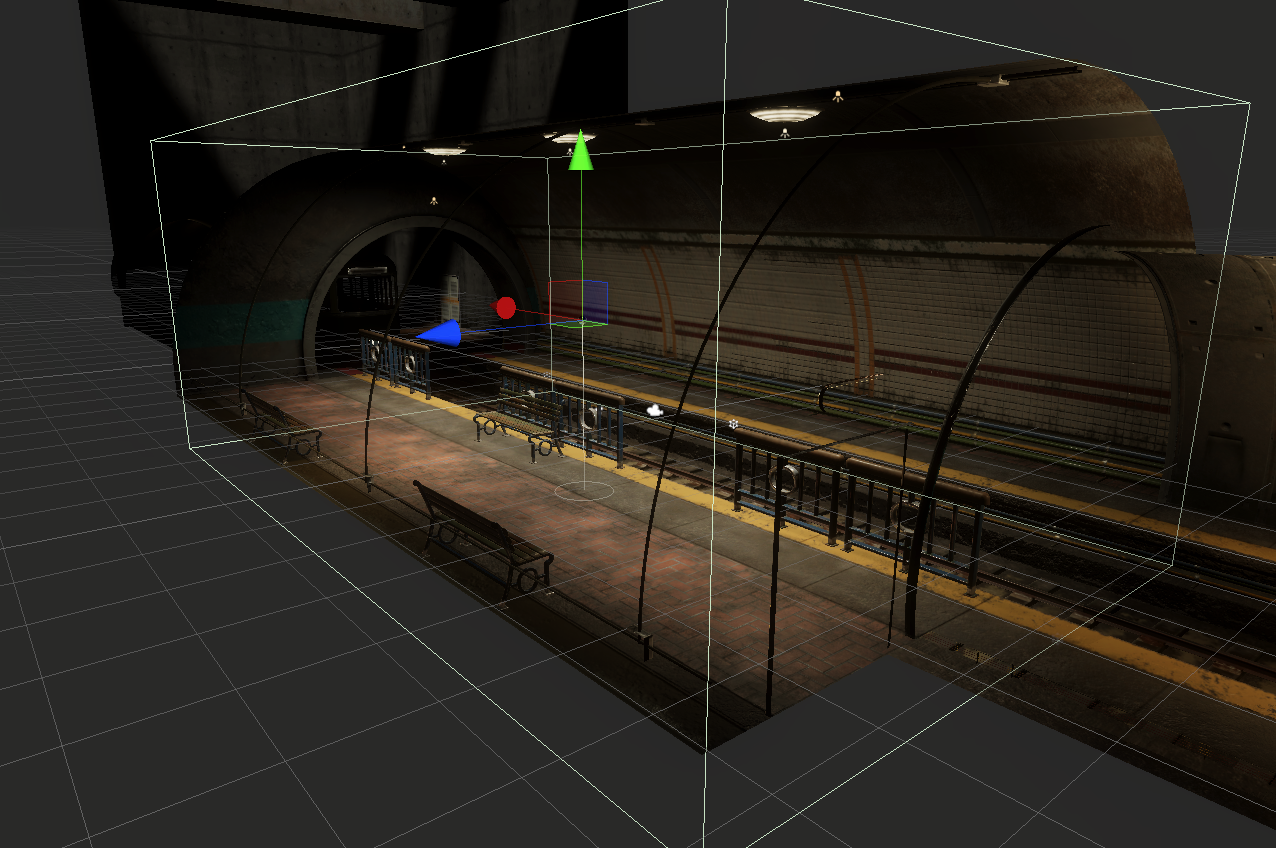Click the wireframe probe gizmo near the right railing
The width and height of the screenshot is (1276, 848).
coord(733,424)
